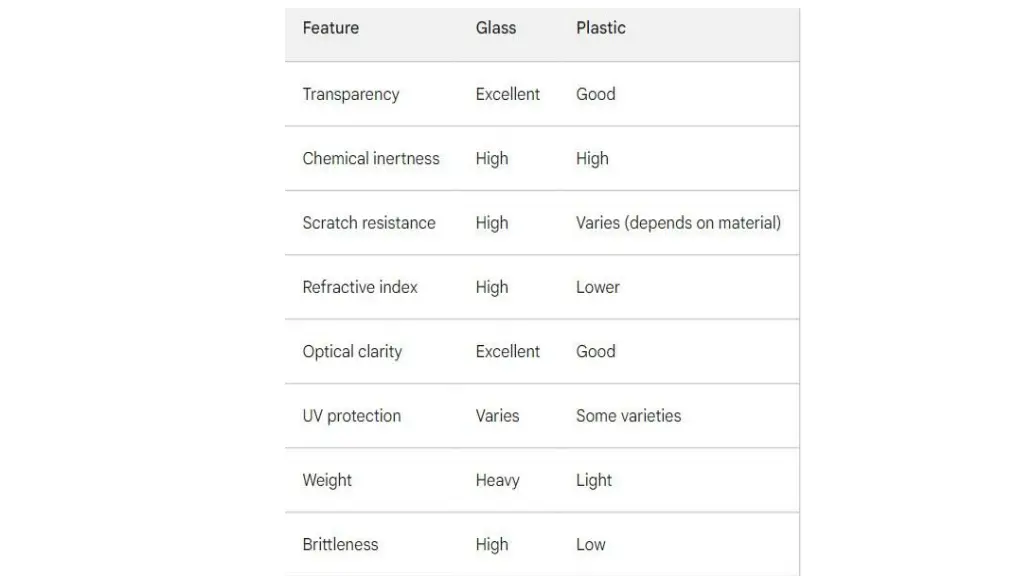
Task: Click the UV protection feature cell
Action: [351, 416]
